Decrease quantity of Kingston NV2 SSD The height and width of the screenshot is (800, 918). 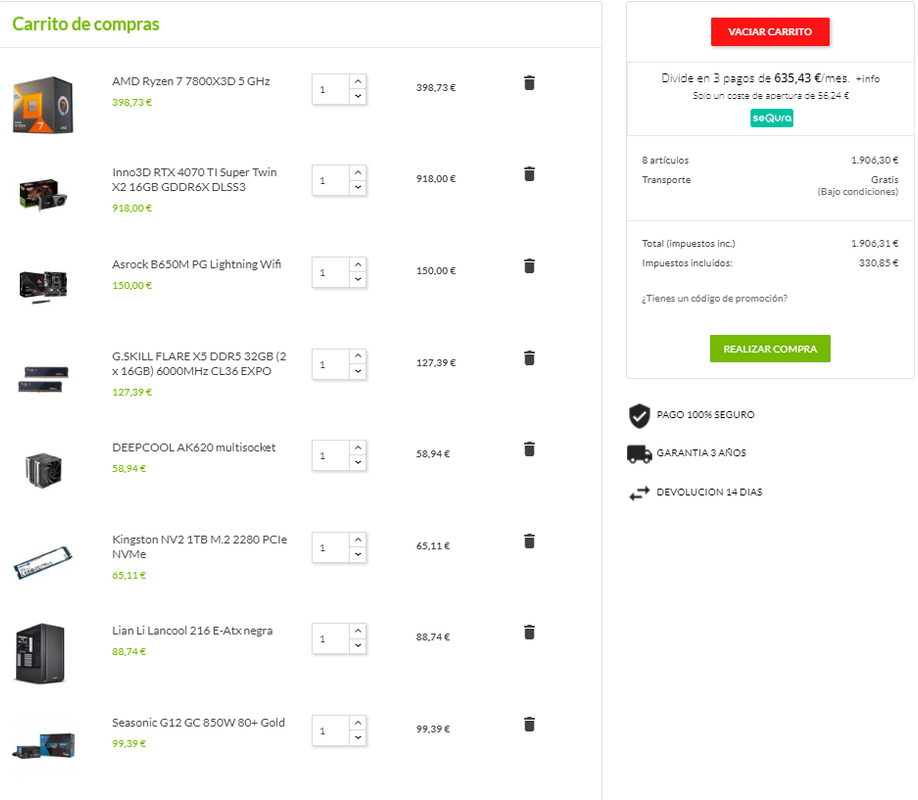(358, 554)
